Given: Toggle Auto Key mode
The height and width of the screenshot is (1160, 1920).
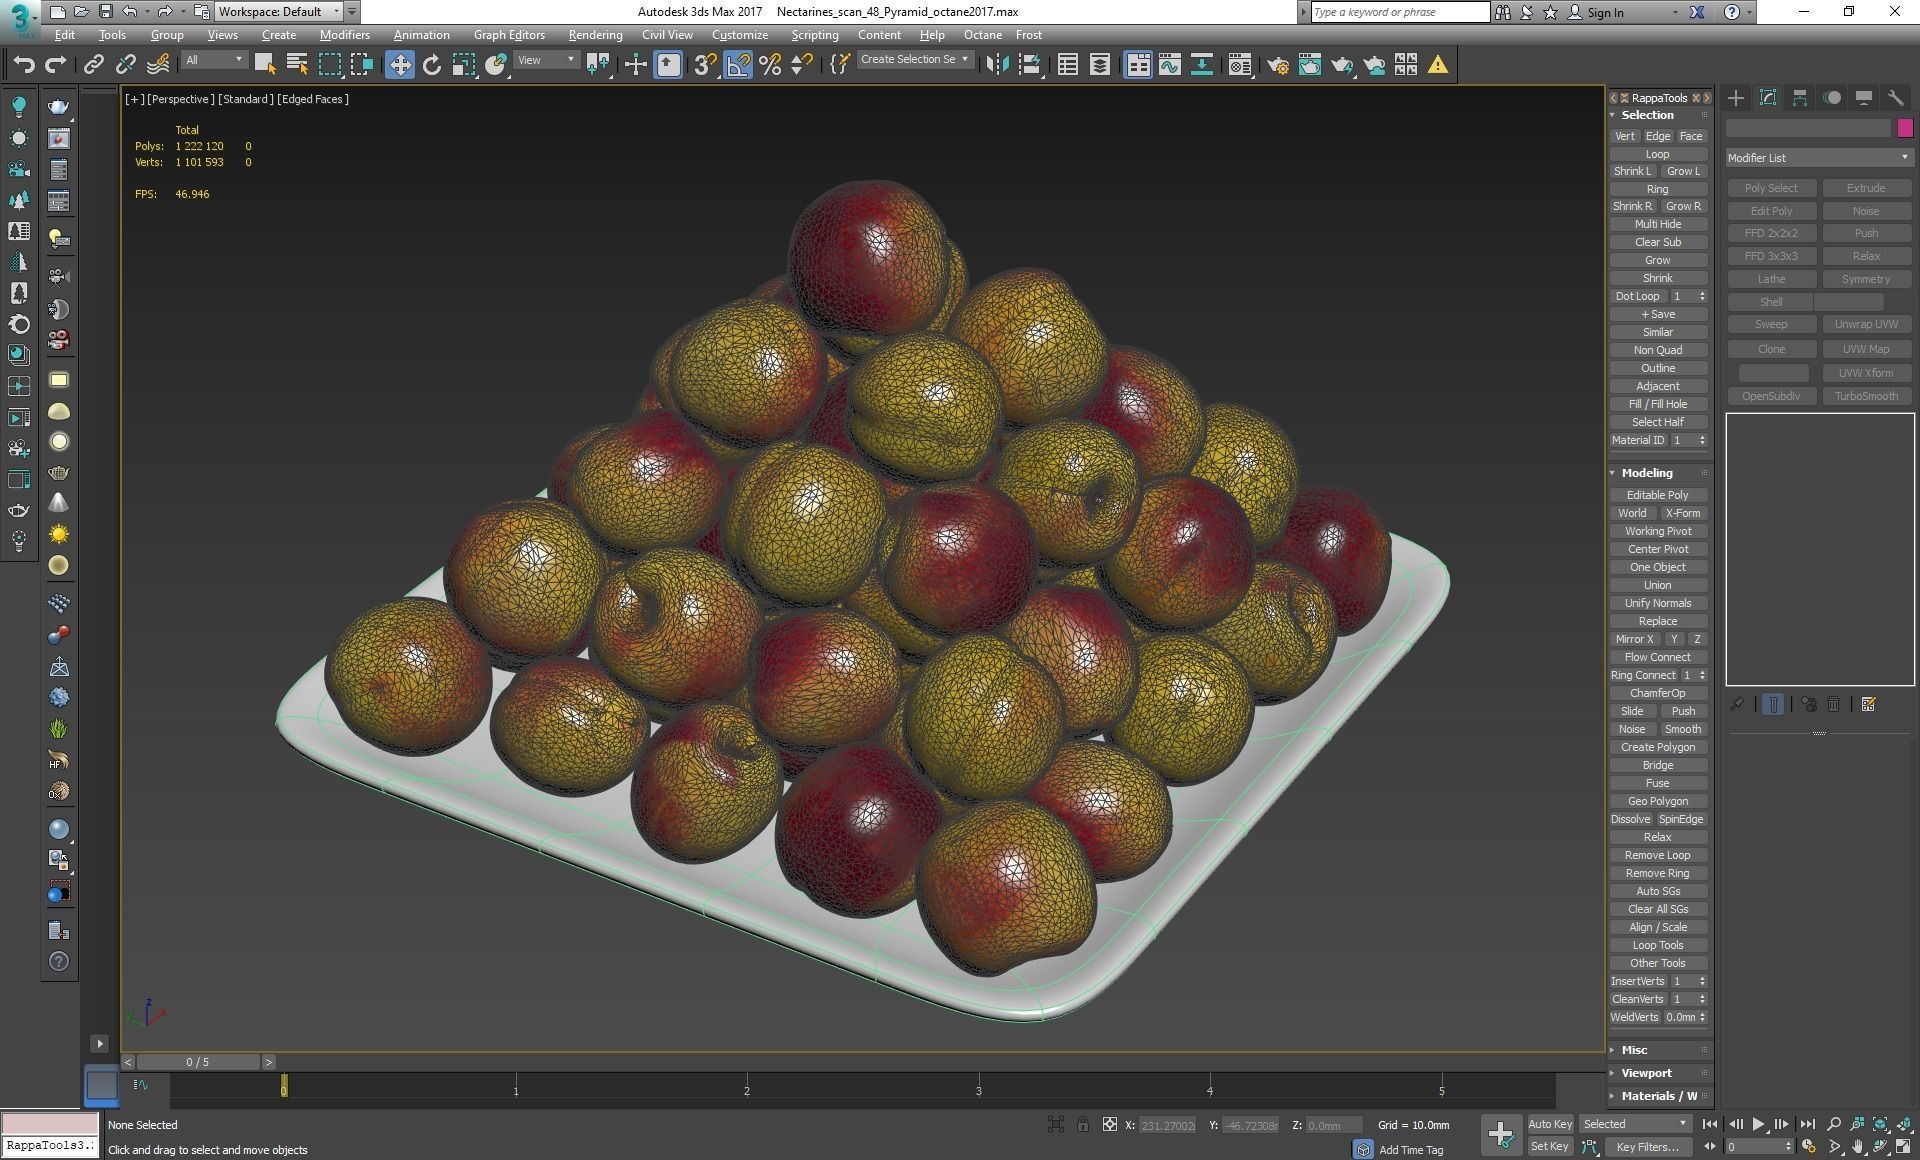Looking at the screenshot, I should point(1550,1124).
